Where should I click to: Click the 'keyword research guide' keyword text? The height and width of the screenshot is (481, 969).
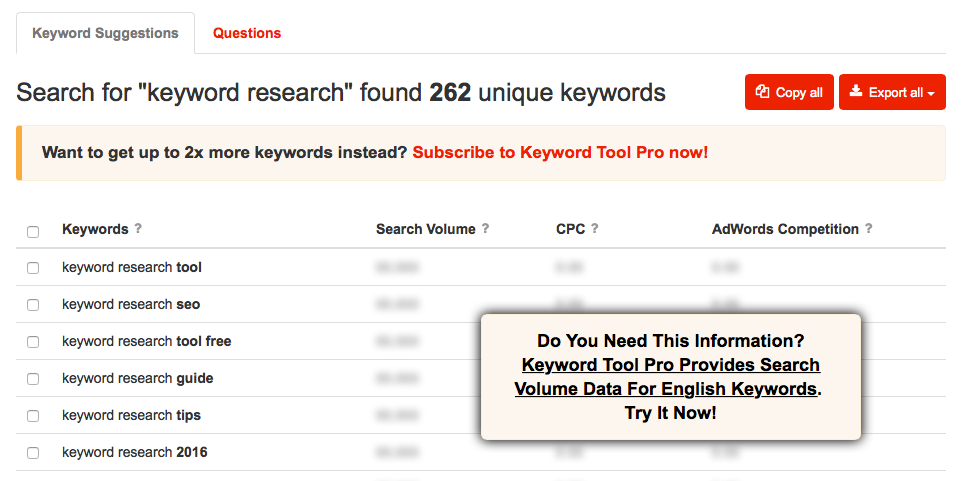pyautogui.click(x=138, y=378)
